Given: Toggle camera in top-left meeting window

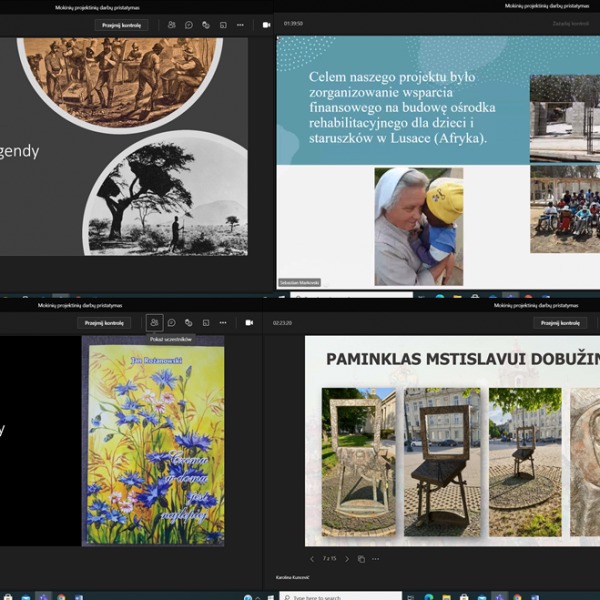Looking at the screenshot, I should click(x=266, y=25).
